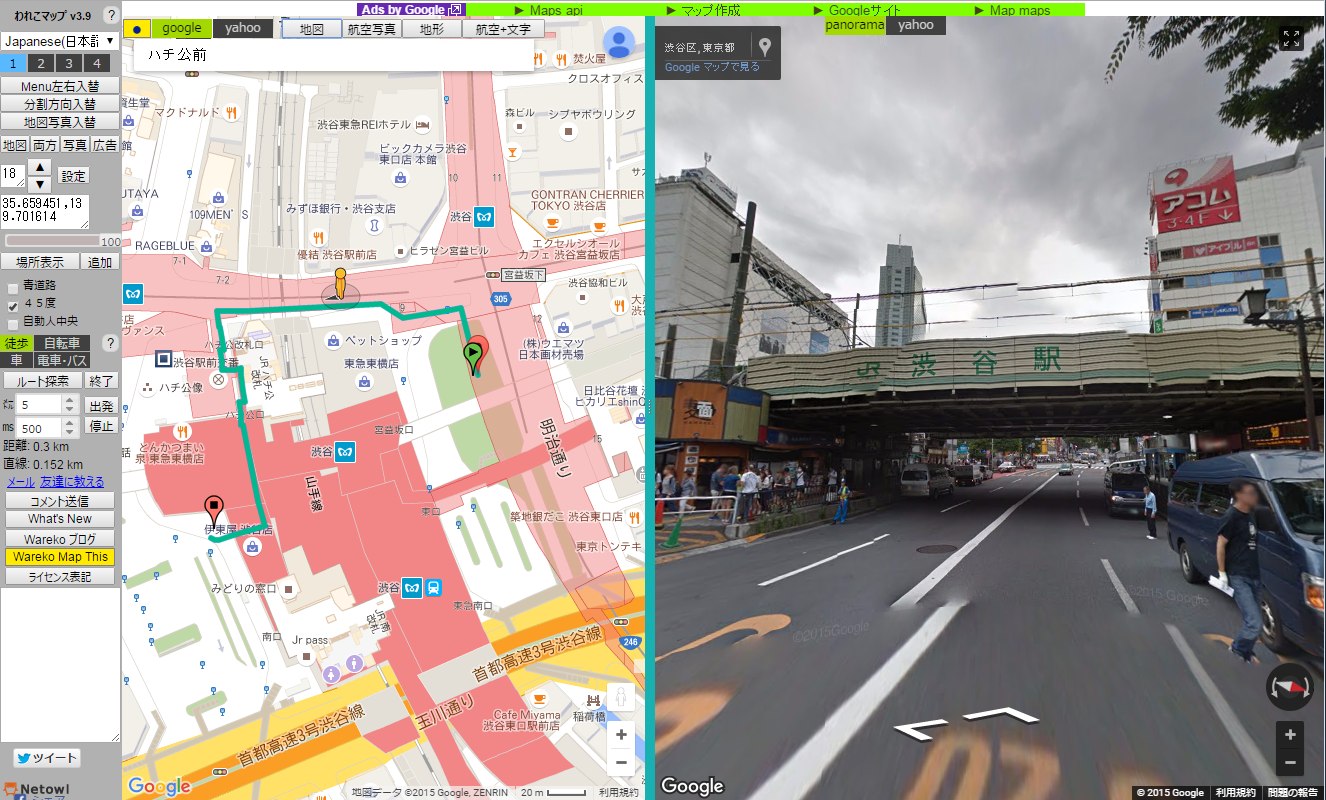Viewport: 1326px width, 800px height.
Task: Click the map Pegman Street View control
Action: [x=621, y=697]
